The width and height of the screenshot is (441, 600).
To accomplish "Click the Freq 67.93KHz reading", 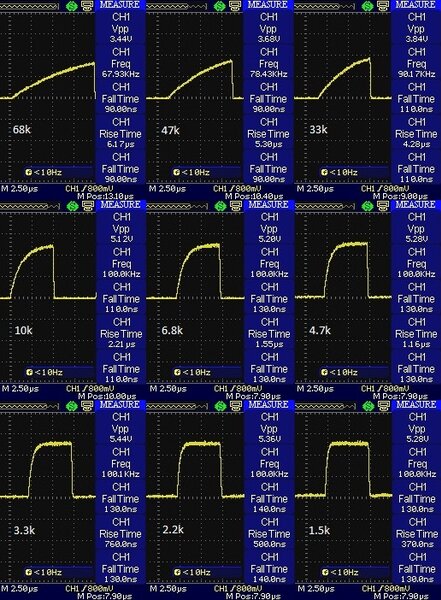I will (121, 74).
